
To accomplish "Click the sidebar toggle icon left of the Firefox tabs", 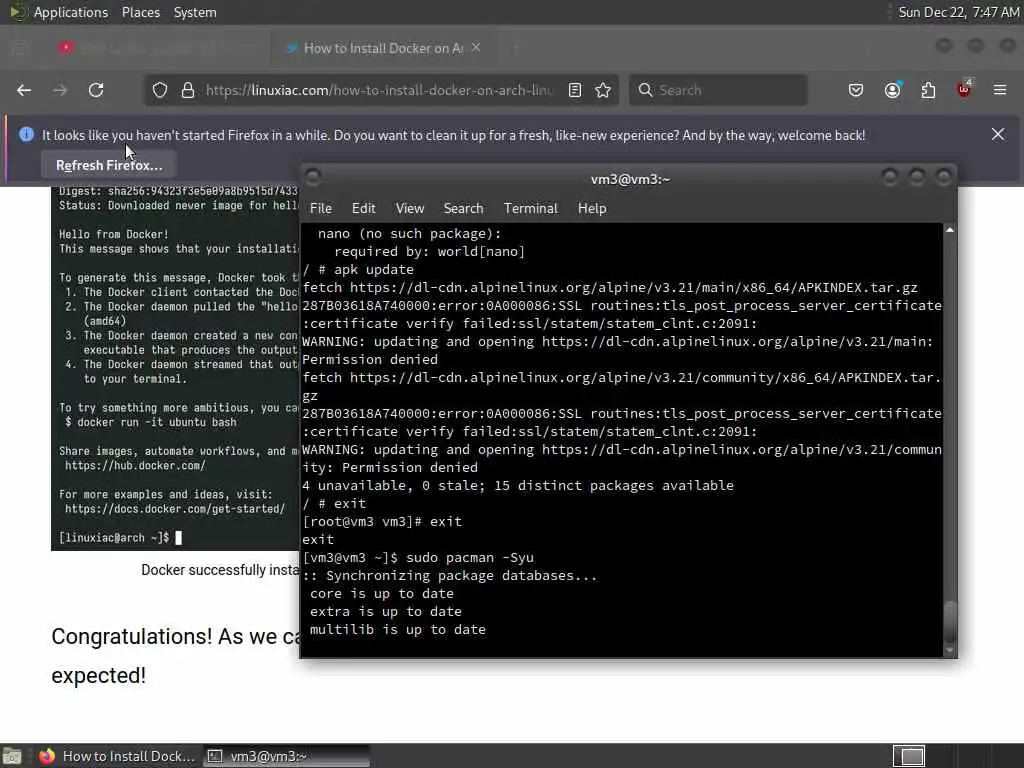I will (20, 48).
